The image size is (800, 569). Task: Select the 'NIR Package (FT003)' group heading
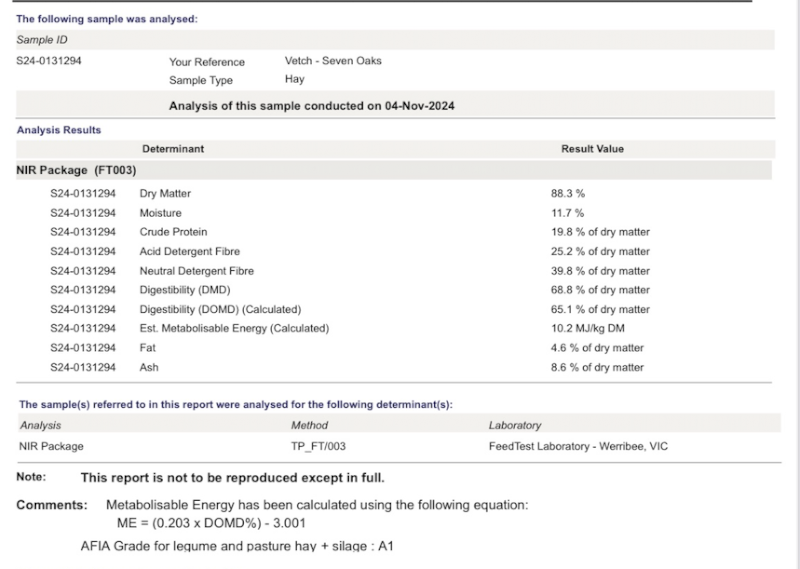point(76,170)
